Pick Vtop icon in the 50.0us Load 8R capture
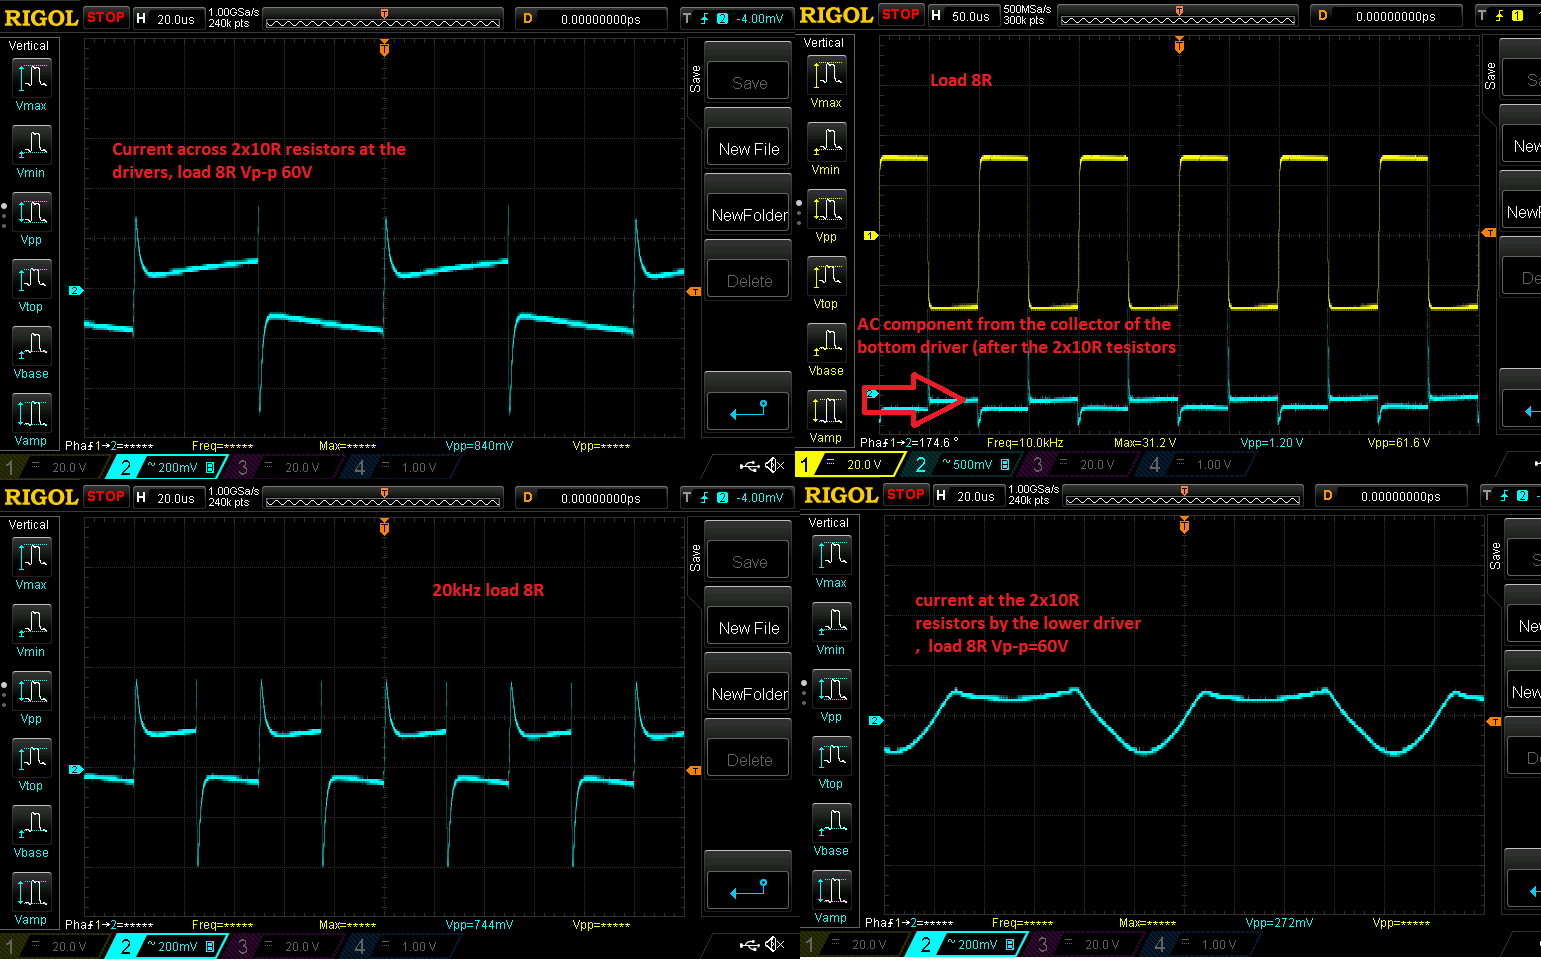Viewport: 1541px width, 961px height. [827, 275]
